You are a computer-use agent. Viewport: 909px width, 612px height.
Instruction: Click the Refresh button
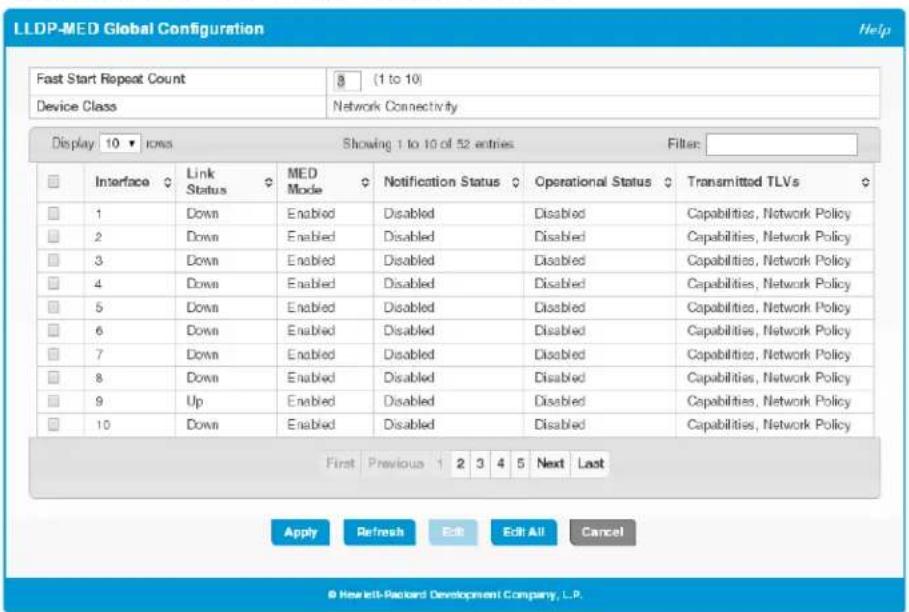[x=380, y=532]
